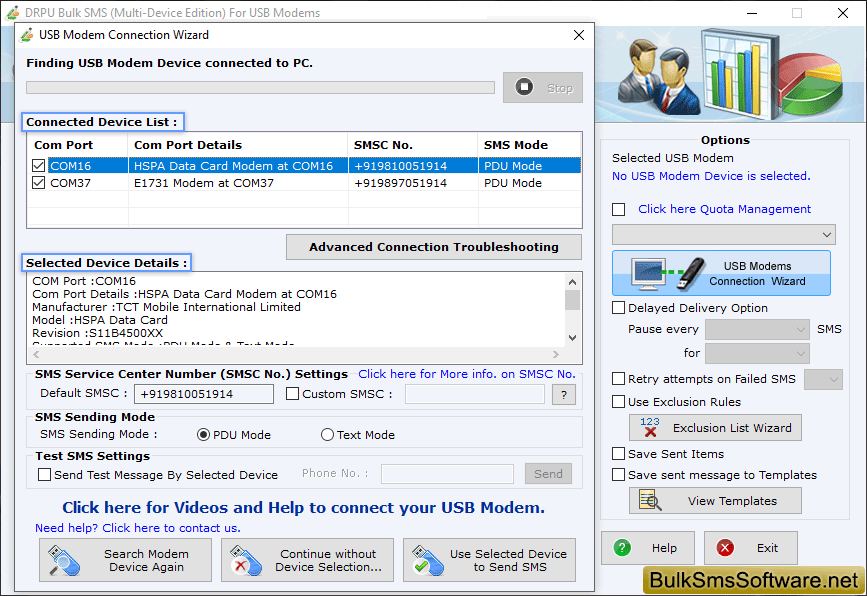Open the Retry attempts count dropdown

click(x=823, y=379)
